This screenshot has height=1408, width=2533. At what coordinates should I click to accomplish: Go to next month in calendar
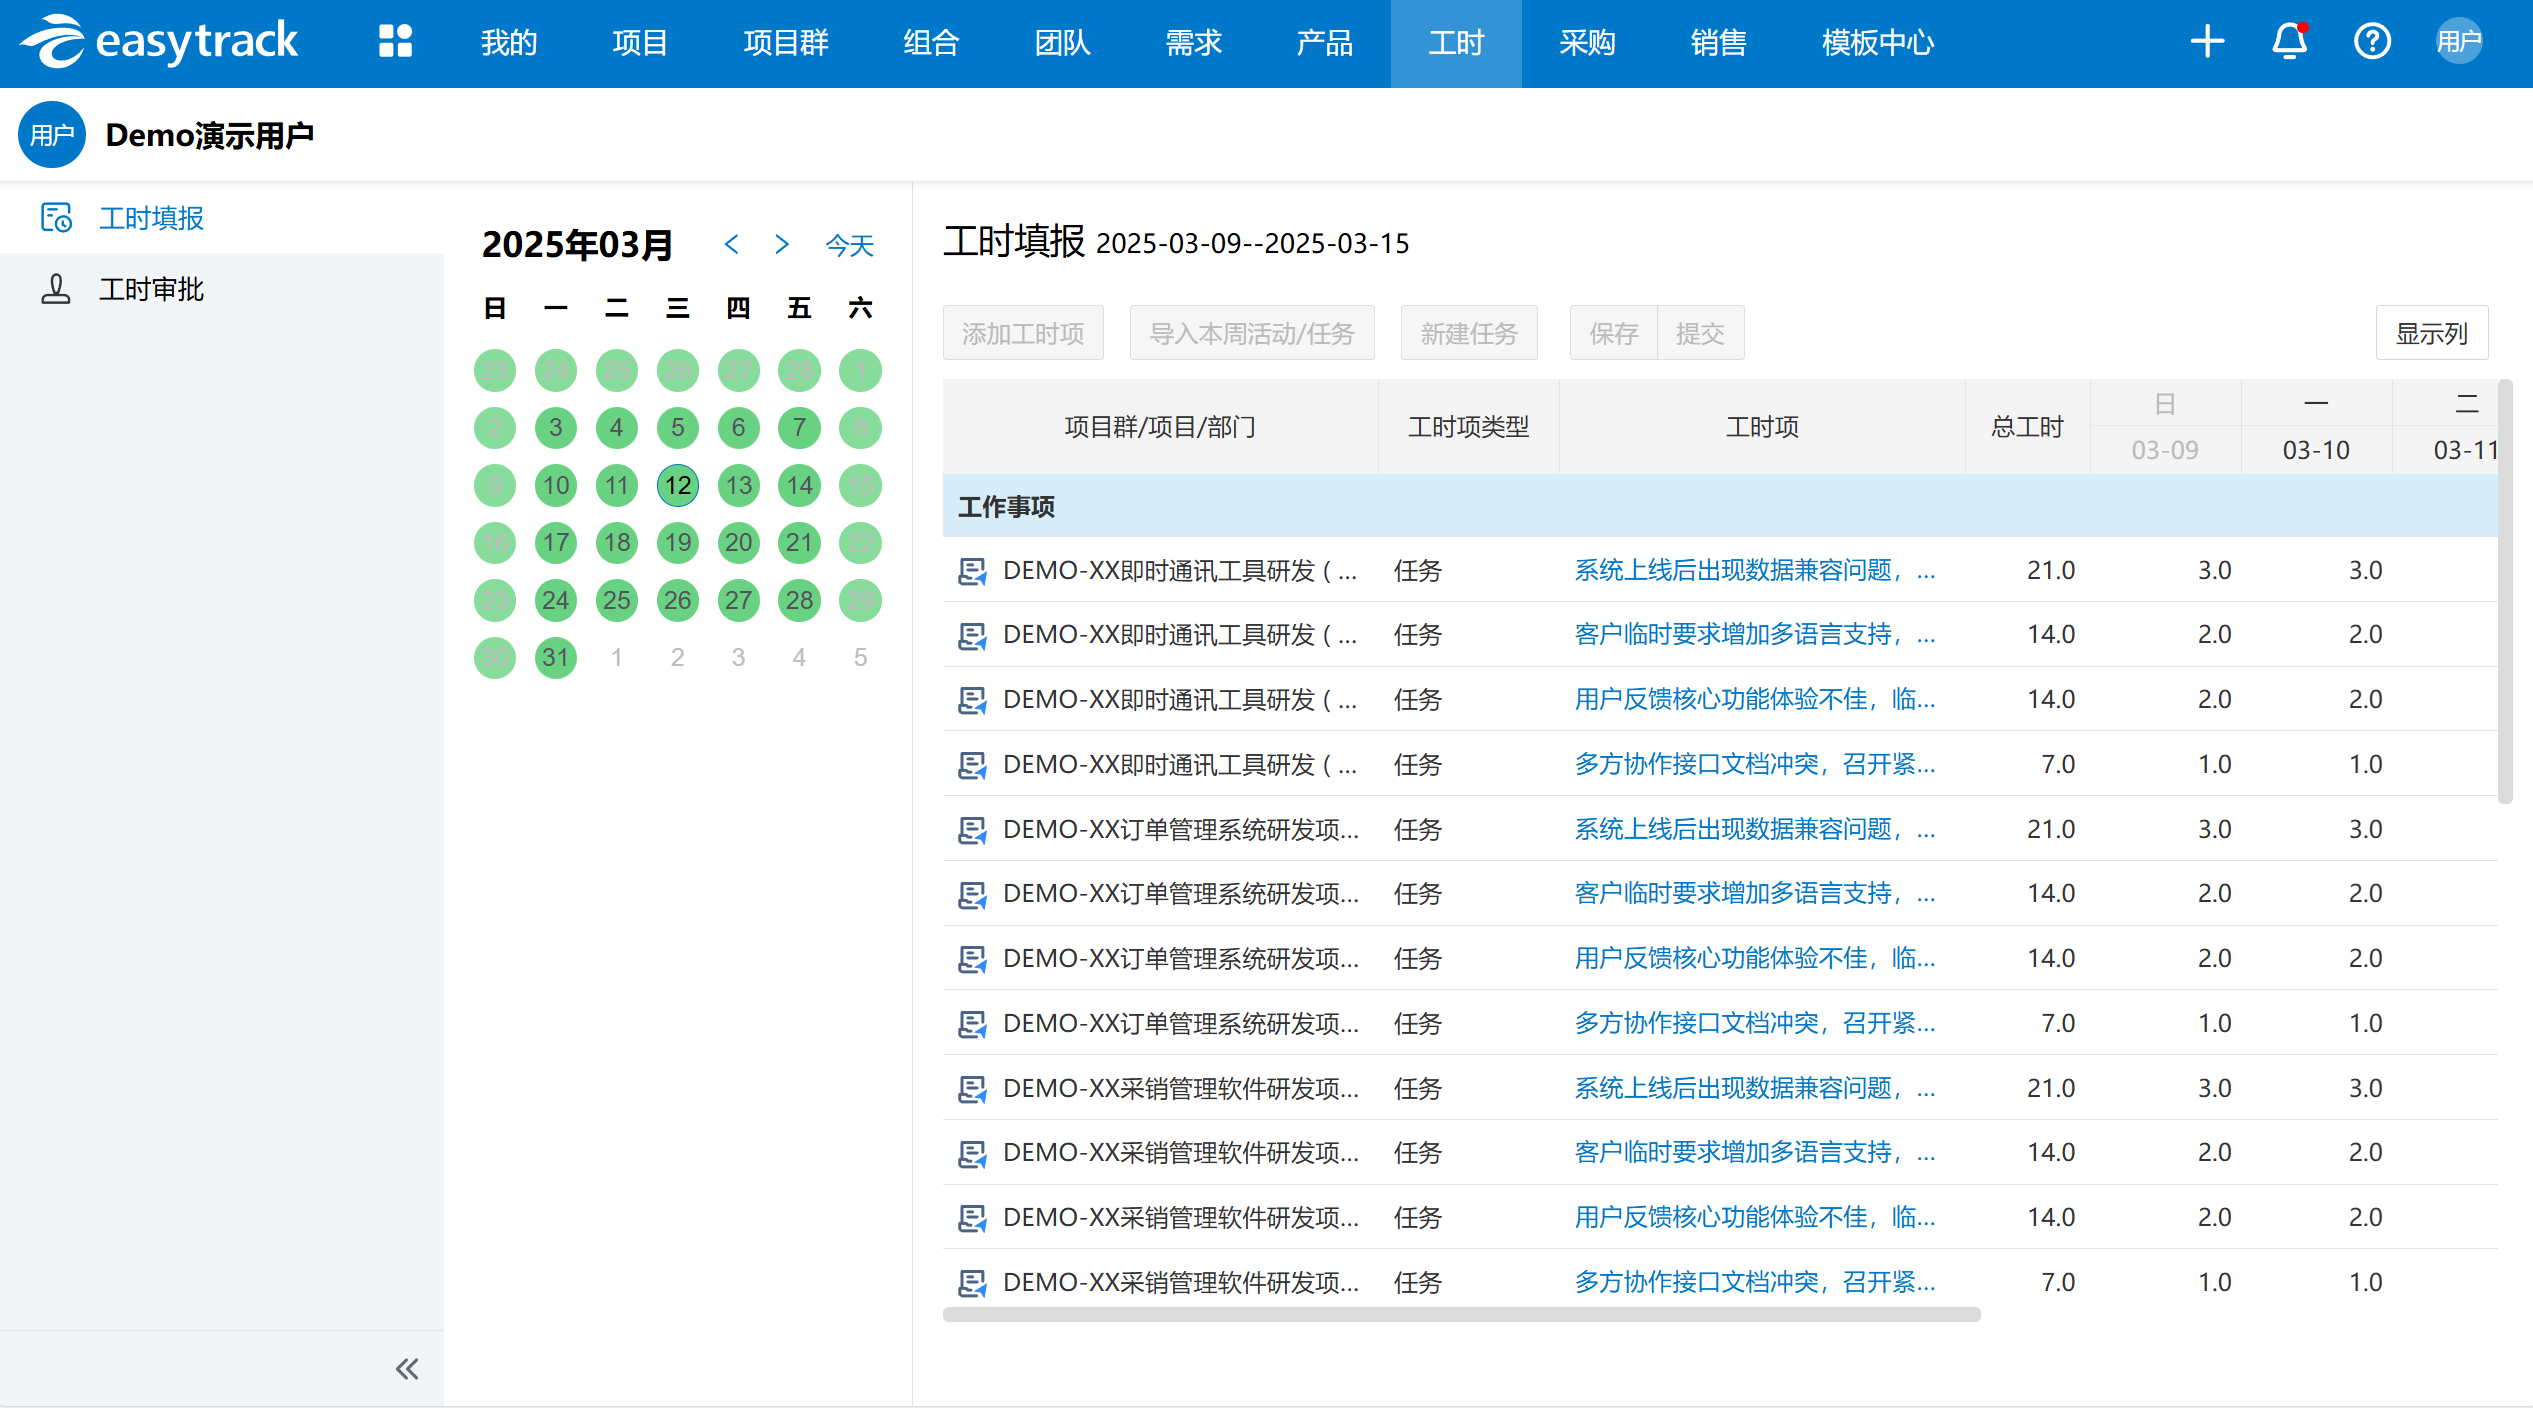pyautogui.click(x=782, y=244)
